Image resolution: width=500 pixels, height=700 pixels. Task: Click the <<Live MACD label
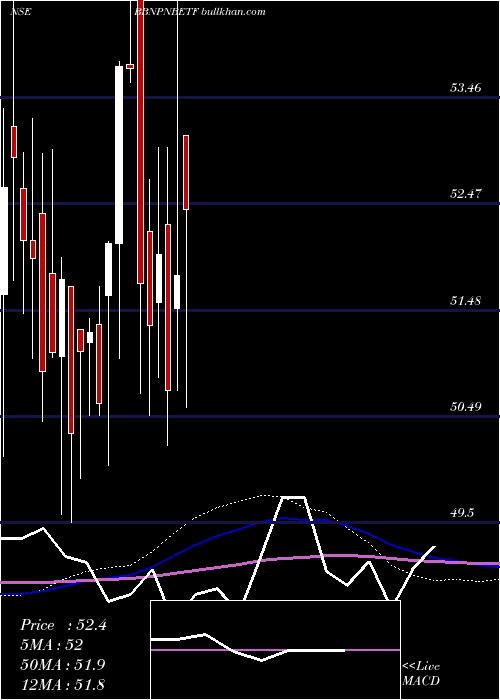click(421, 674)
